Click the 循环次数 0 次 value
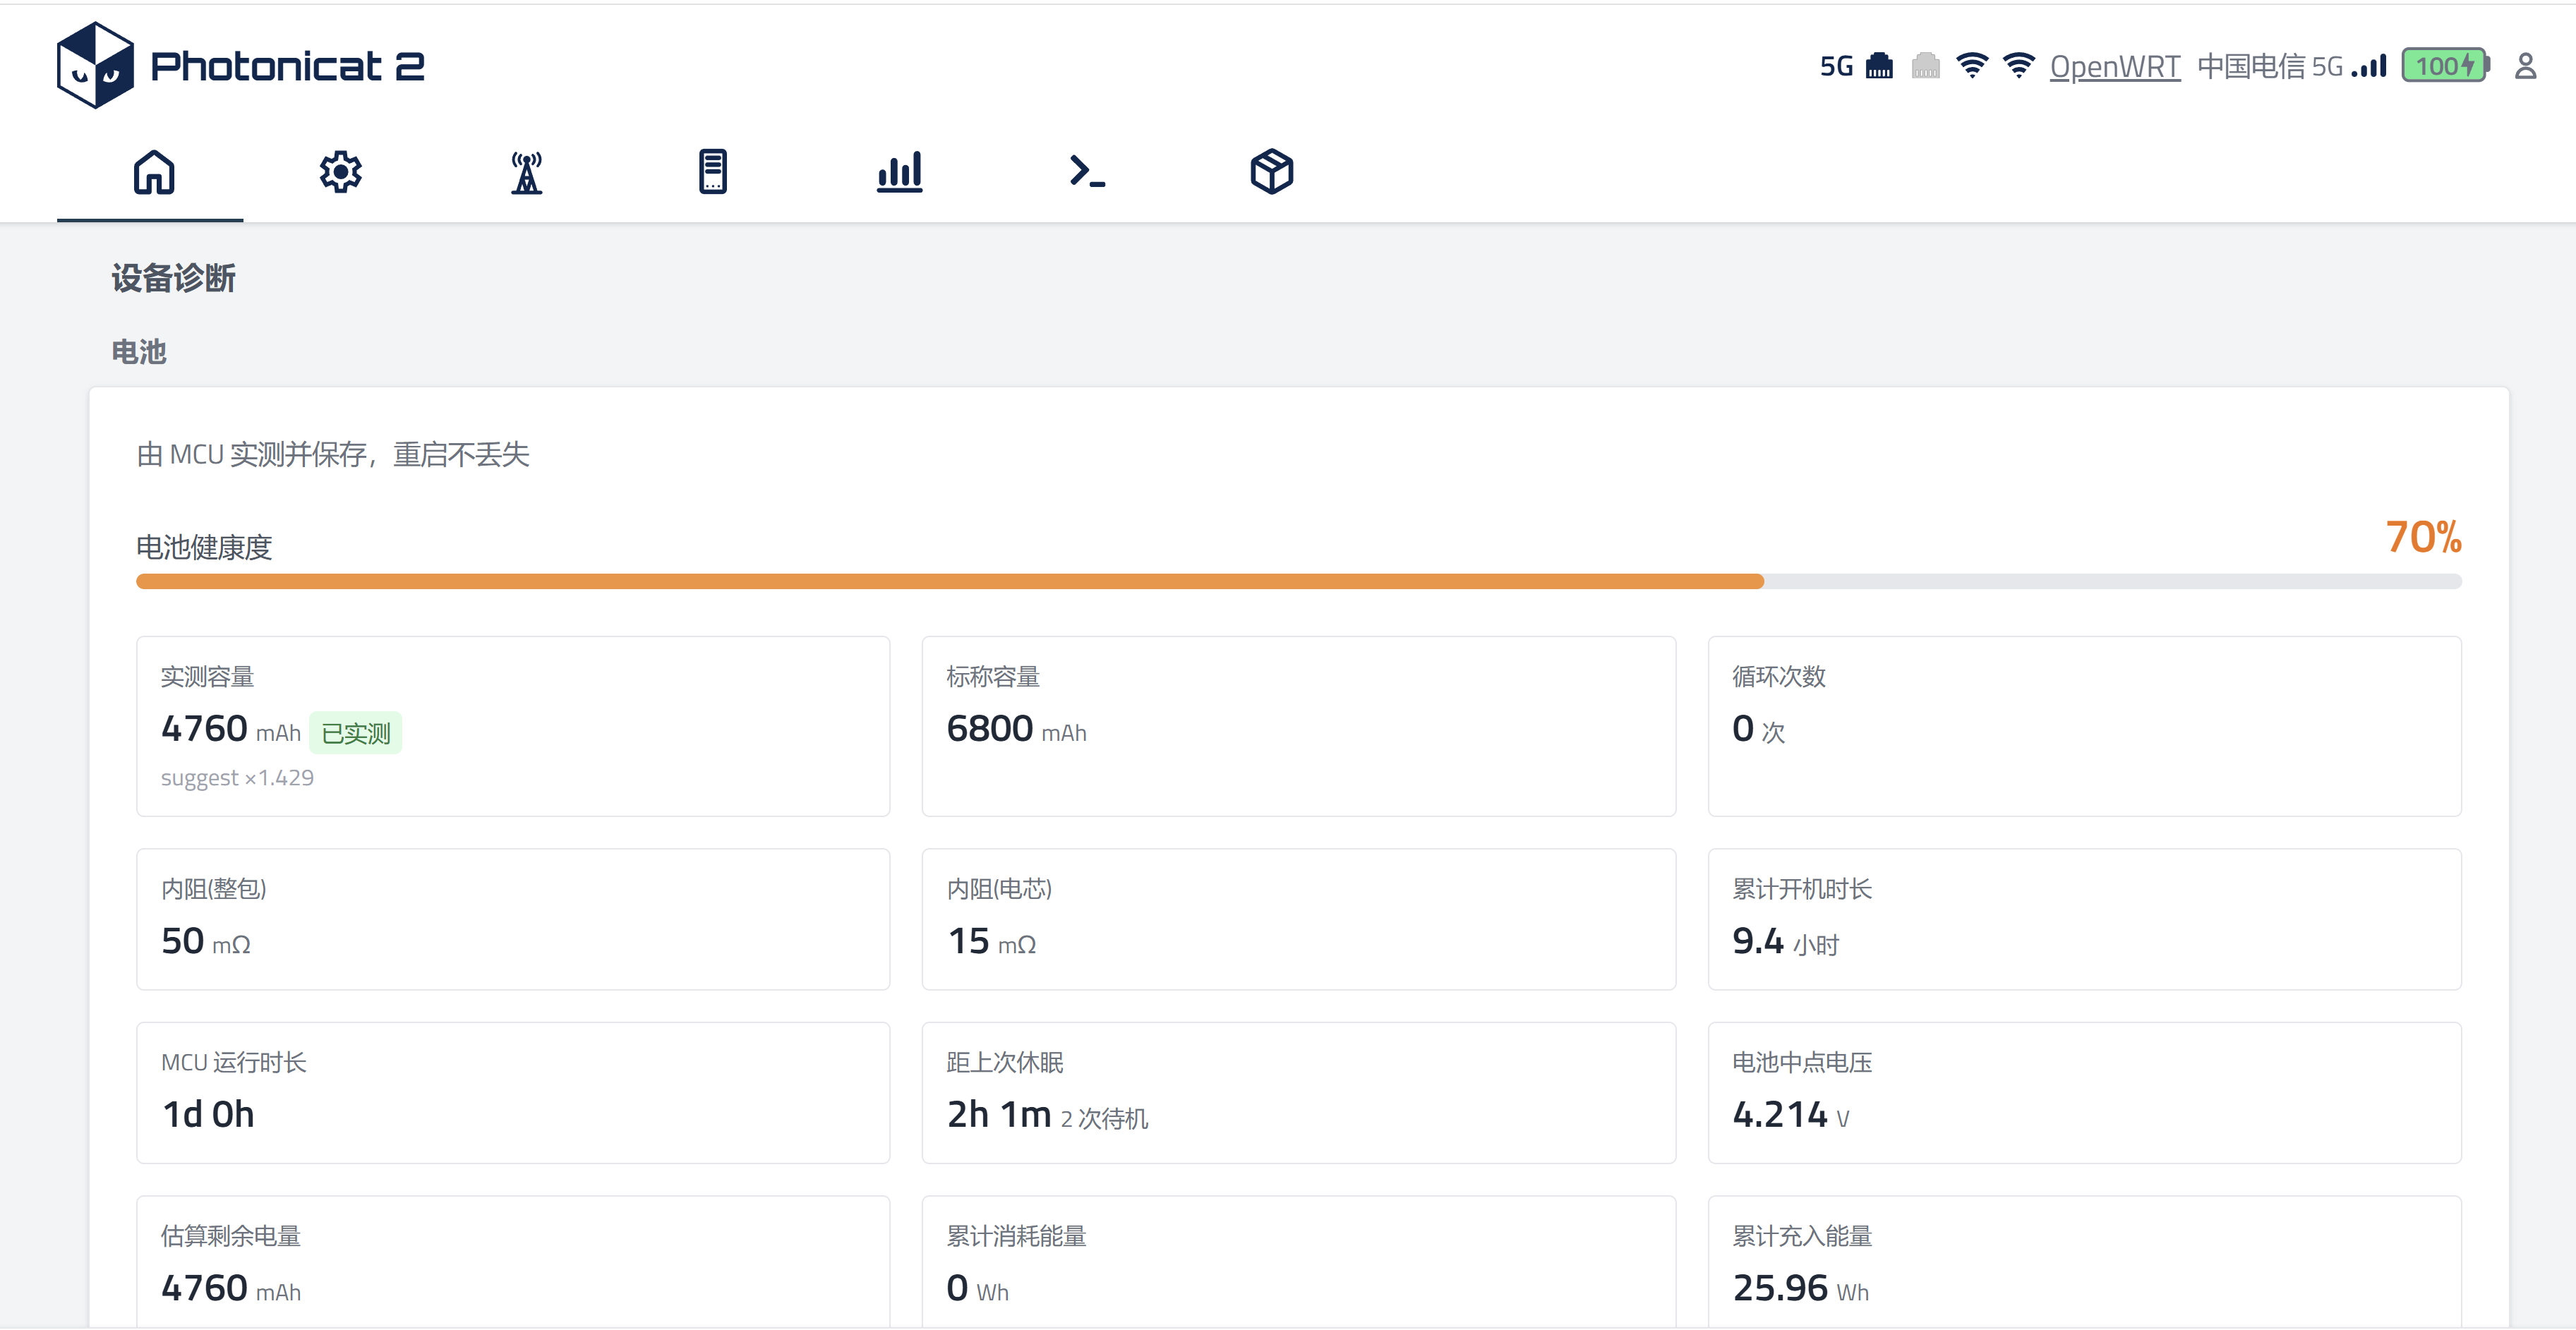Viewport: 2576px width, 1330px height. 1758,729
